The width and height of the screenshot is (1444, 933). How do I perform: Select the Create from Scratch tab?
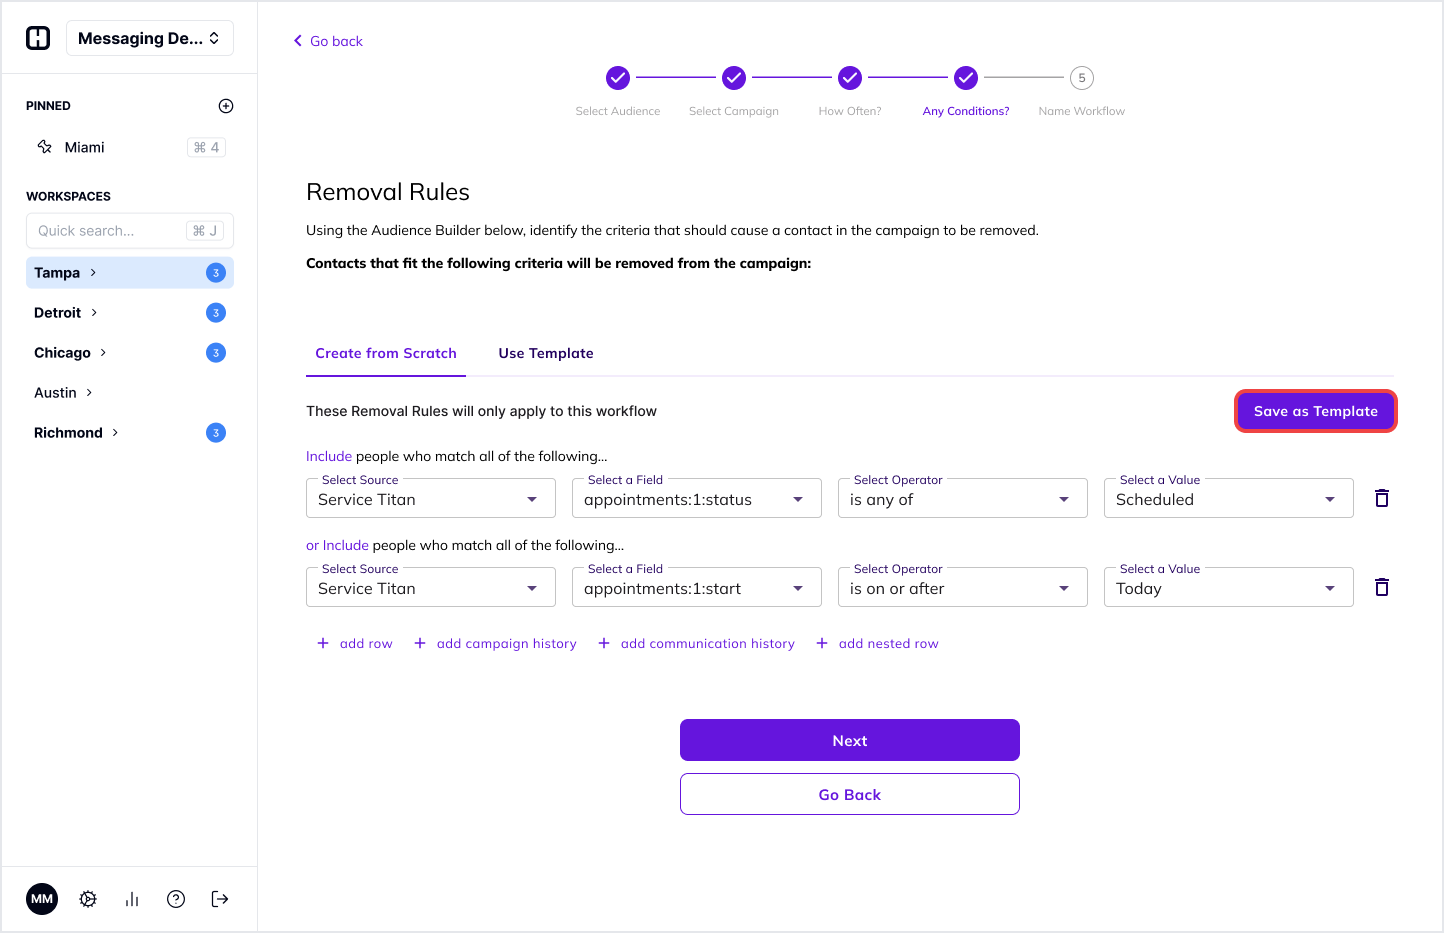tap(385, 353)
